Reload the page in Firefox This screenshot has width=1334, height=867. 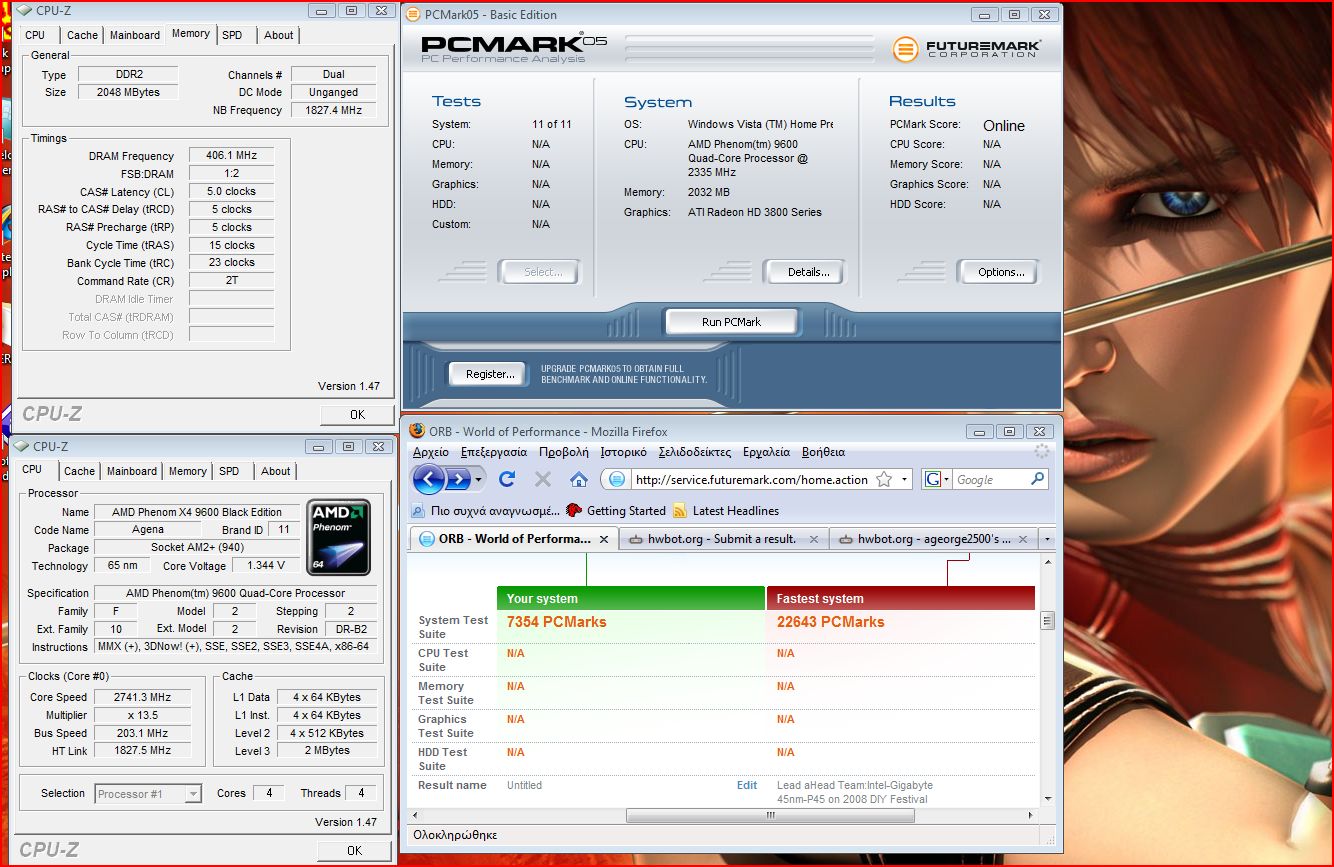[507, 479]
